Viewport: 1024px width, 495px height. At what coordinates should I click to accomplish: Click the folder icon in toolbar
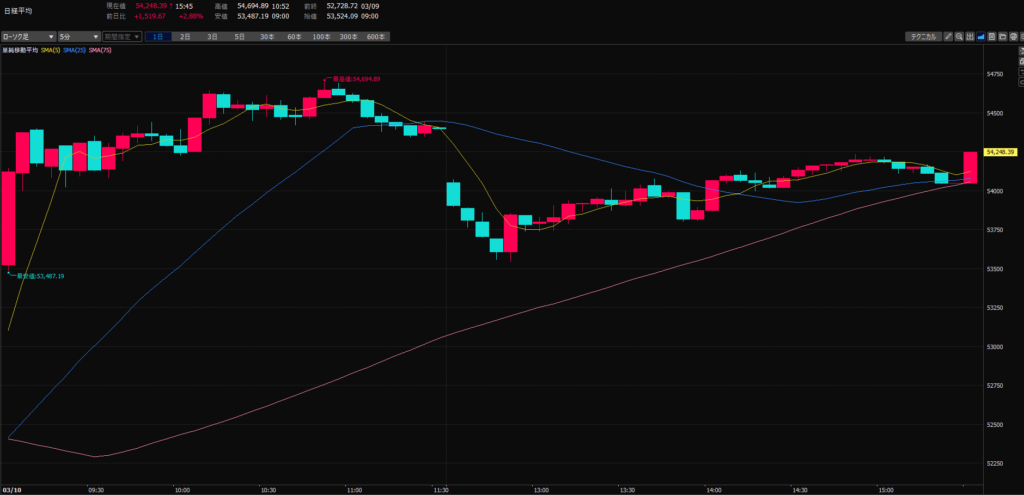tap(1003, 37)
